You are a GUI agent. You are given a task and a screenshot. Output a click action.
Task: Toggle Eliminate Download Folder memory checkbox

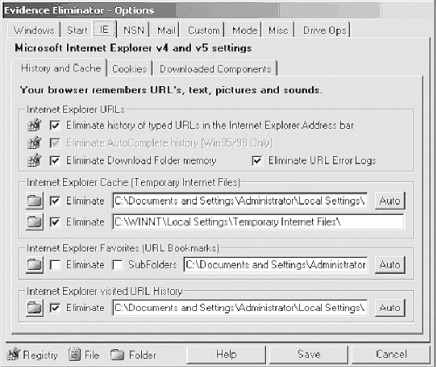[x=55, y=161]
